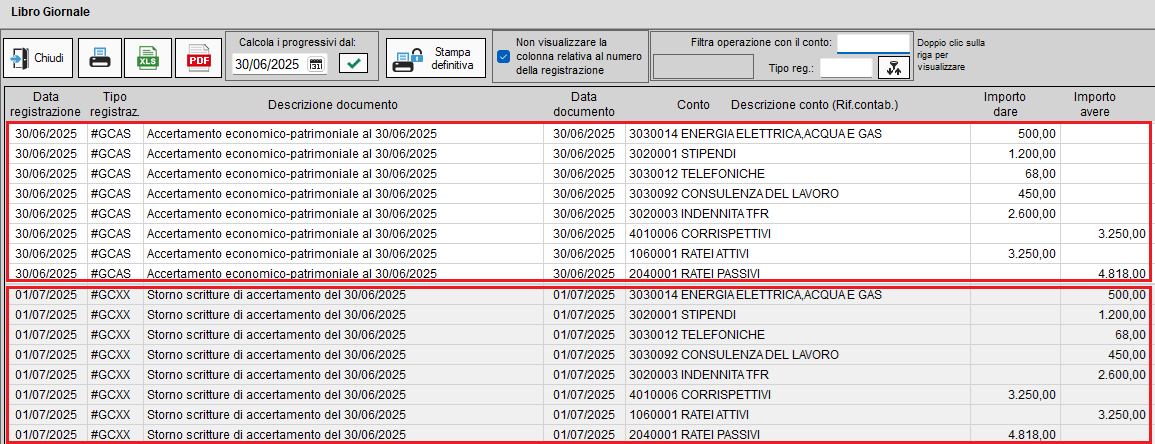Click the Chiudi button
Image resolution: width=1155 pixels, height=444 pixels.
tap(38, 59)
